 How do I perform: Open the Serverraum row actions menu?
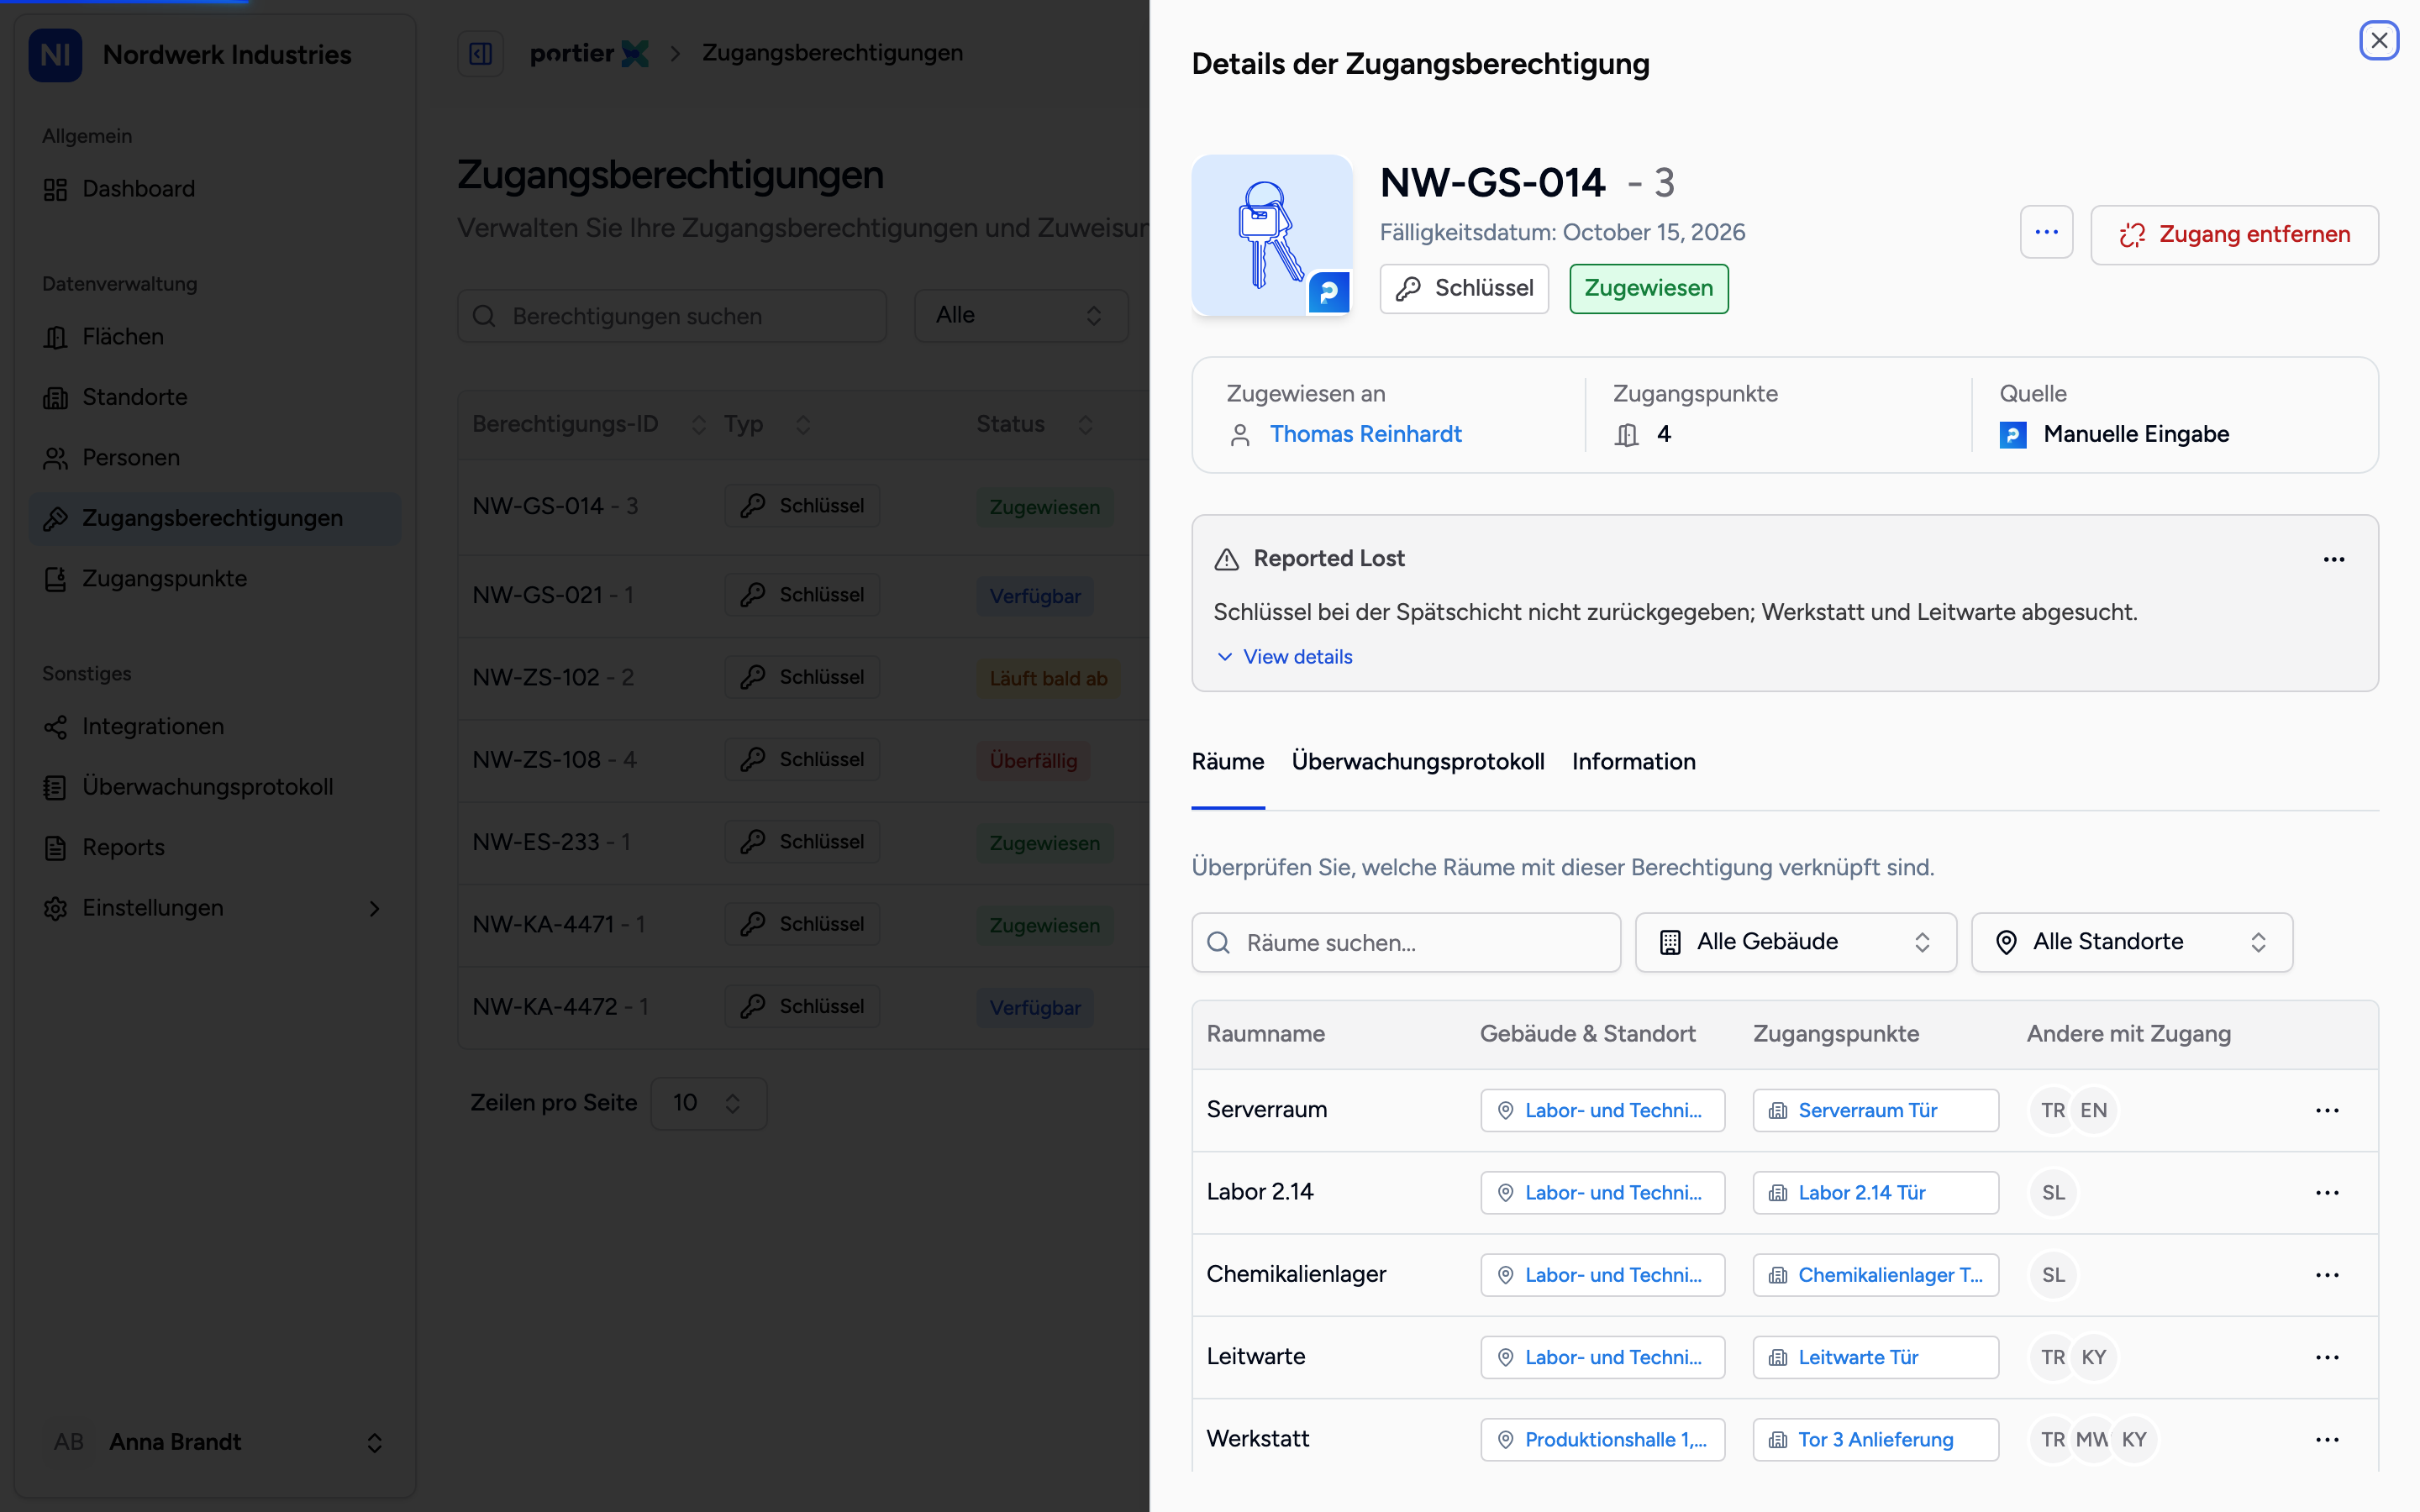click(x=2327, y=1110)
